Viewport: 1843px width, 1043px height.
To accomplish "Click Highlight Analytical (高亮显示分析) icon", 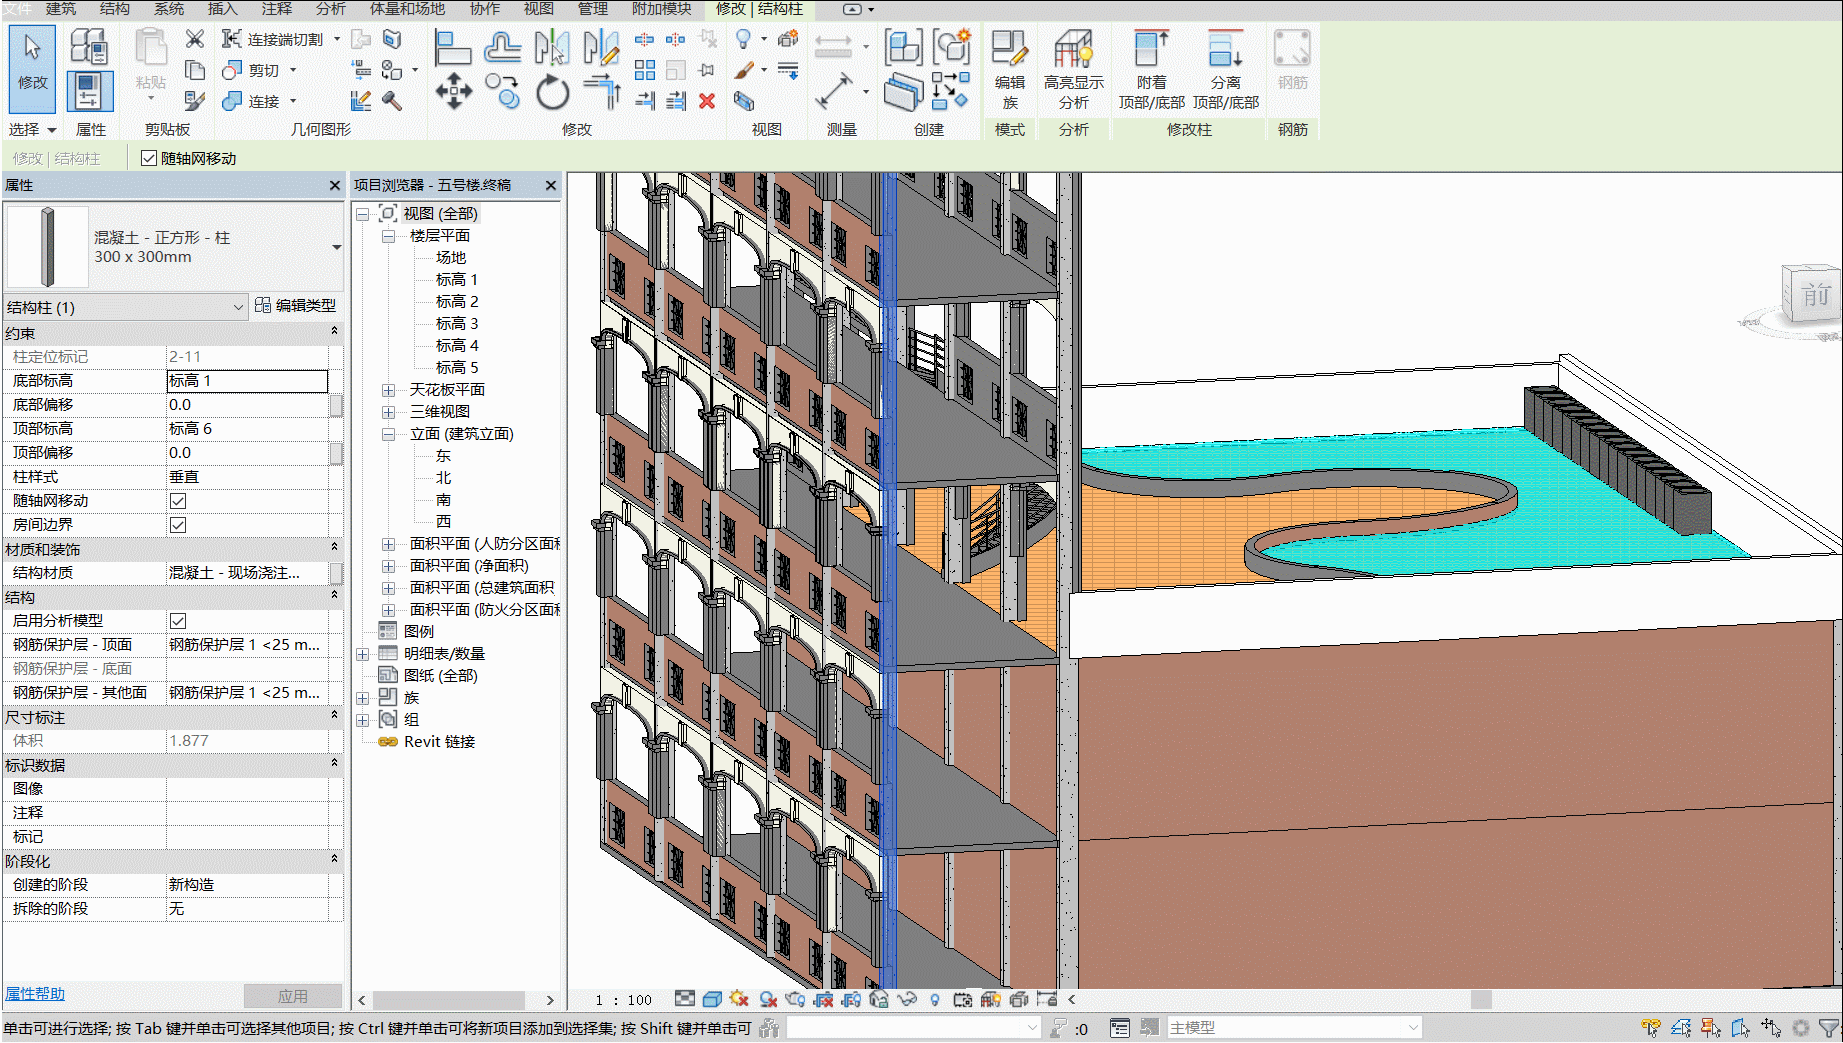I will [x=1073, y=70].
